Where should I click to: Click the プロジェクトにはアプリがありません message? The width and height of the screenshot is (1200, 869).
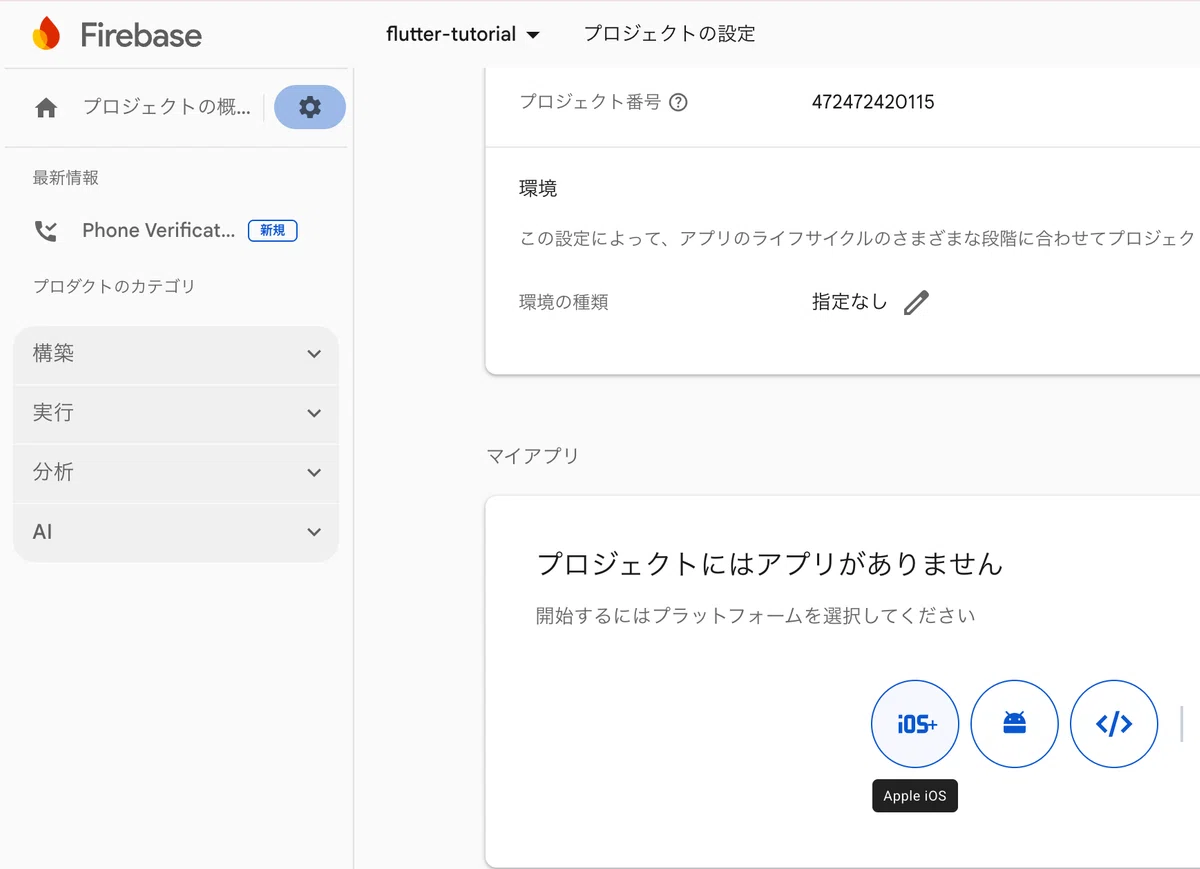(770, 564)
